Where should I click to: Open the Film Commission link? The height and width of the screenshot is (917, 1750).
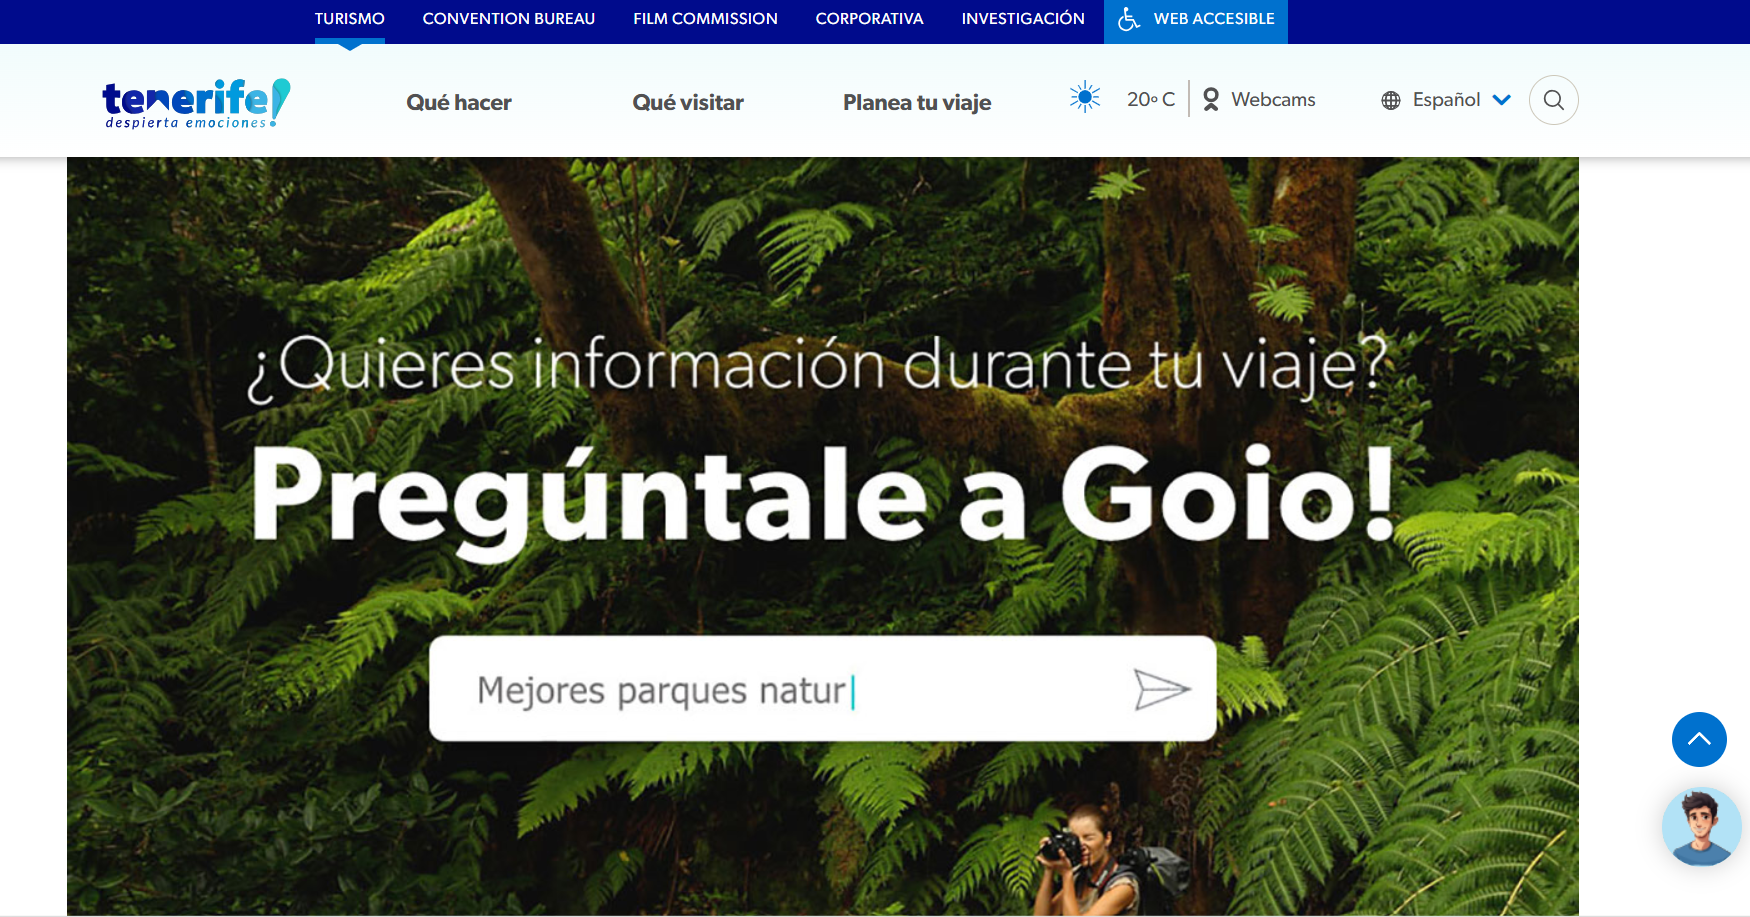point(705,19)
